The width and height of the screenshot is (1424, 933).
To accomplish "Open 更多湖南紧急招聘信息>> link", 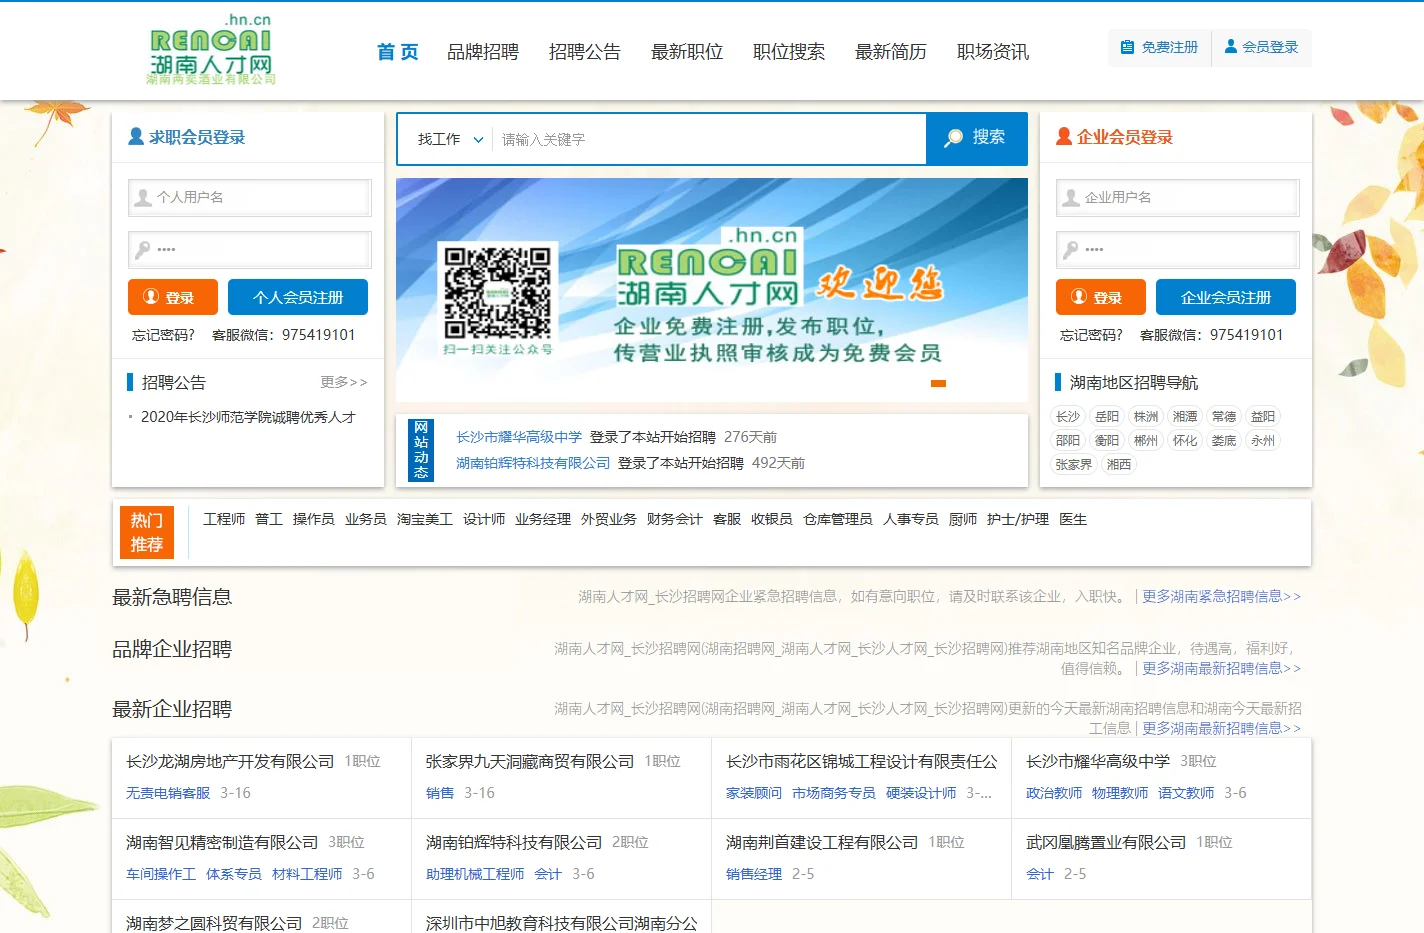I will tap(1222, 596).
